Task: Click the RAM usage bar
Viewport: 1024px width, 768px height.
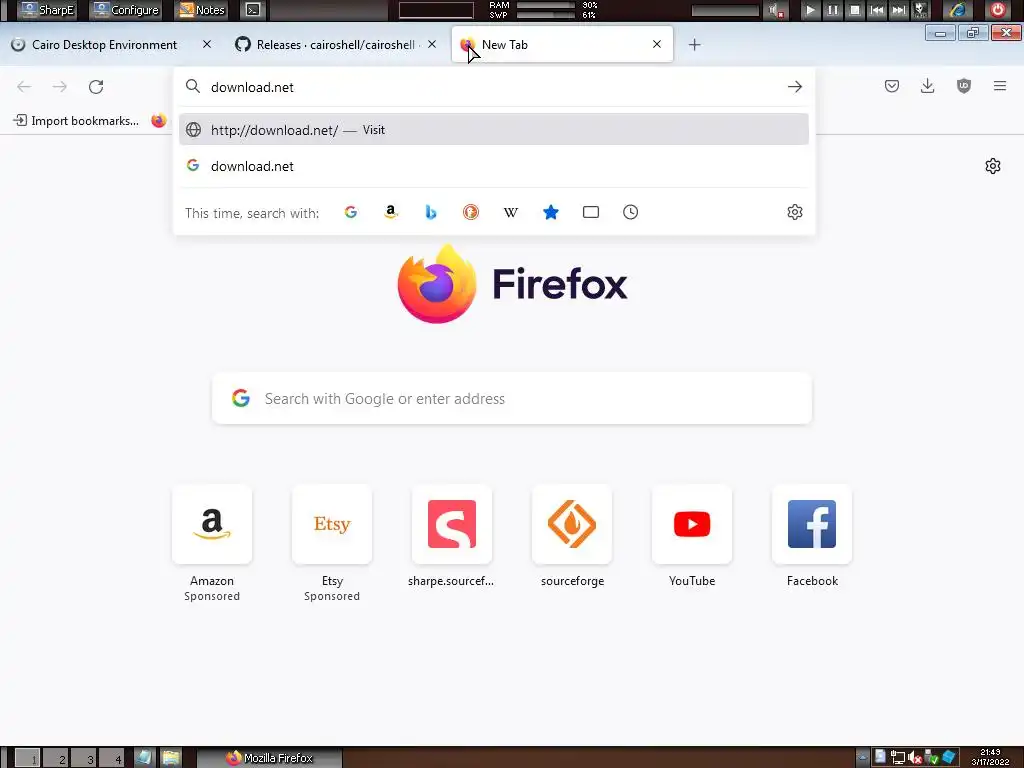Action: [545, 5]
